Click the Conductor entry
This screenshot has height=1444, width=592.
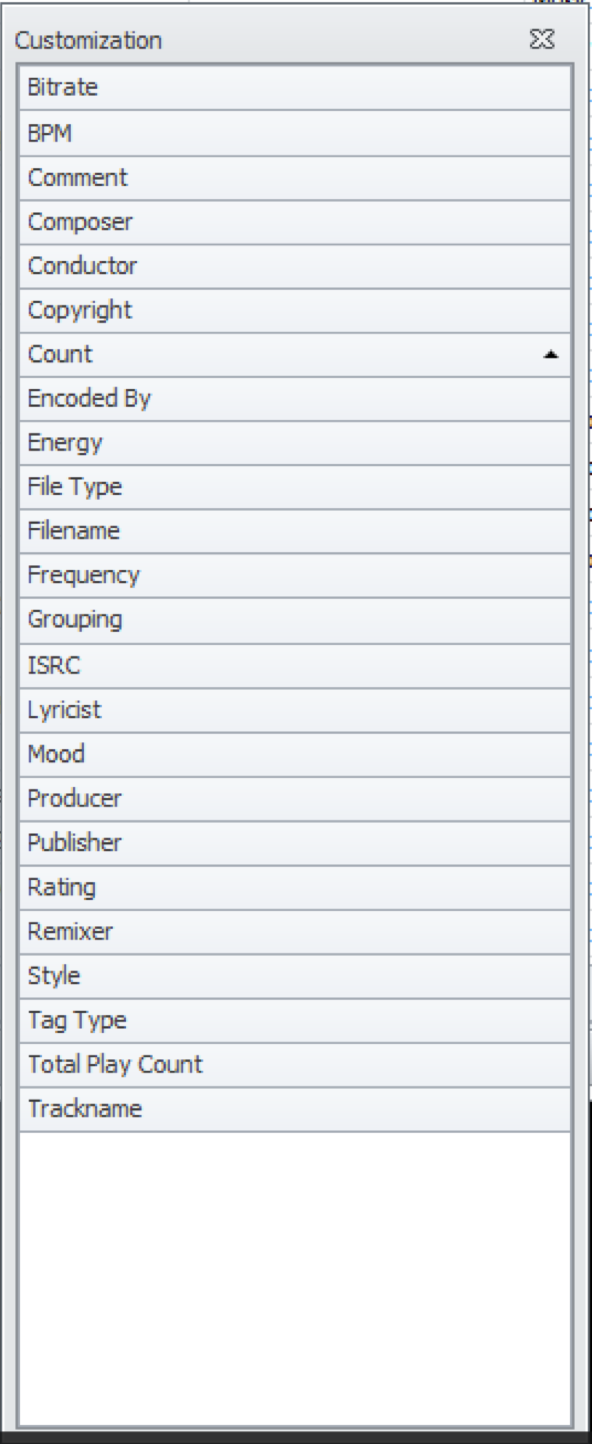[x=295, y=266]
